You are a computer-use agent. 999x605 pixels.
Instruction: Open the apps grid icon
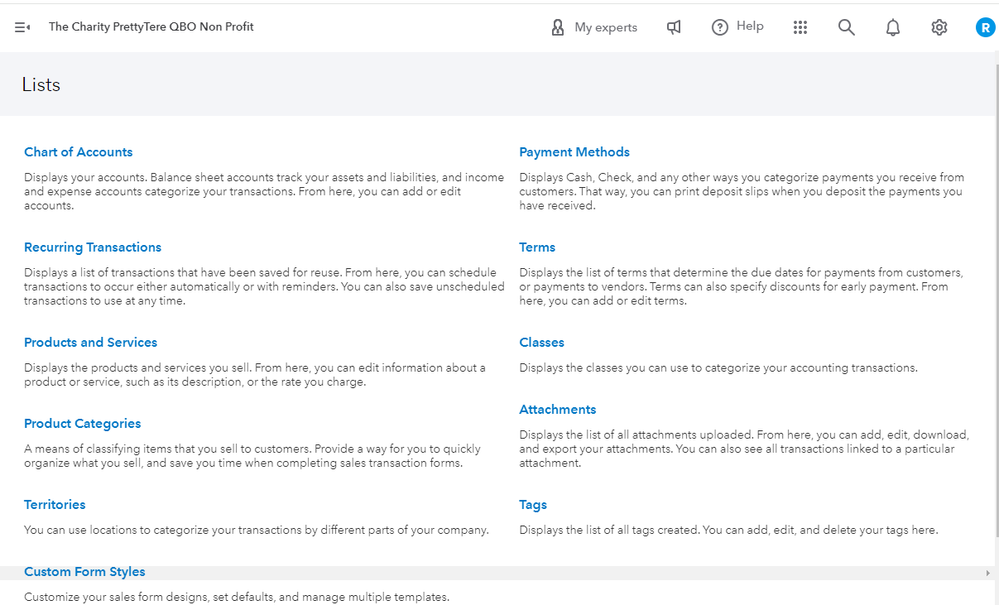pyautogui.click(x=800, y=28)
